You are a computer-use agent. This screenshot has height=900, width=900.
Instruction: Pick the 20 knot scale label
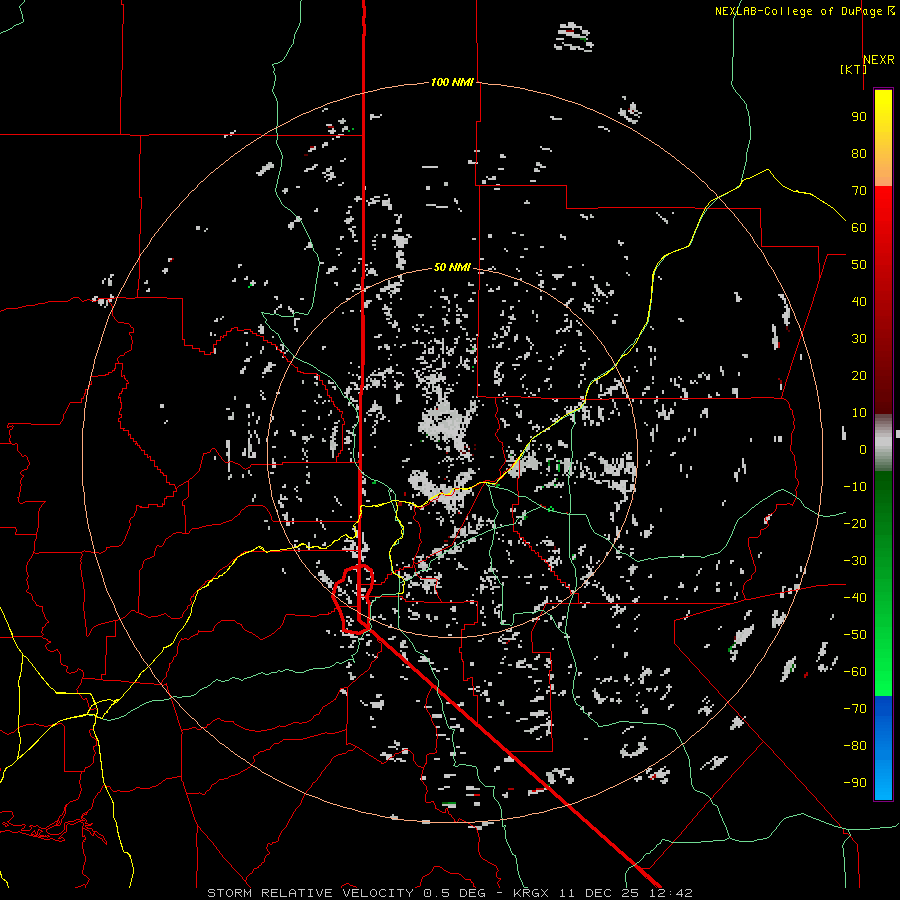tap(859, 375)
